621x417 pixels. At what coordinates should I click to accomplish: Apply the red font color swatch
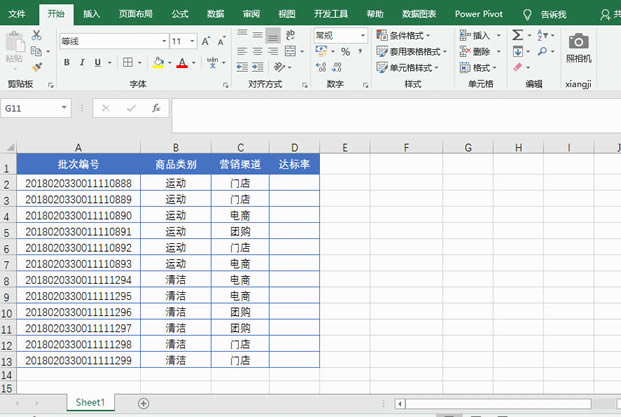point(181,63)
